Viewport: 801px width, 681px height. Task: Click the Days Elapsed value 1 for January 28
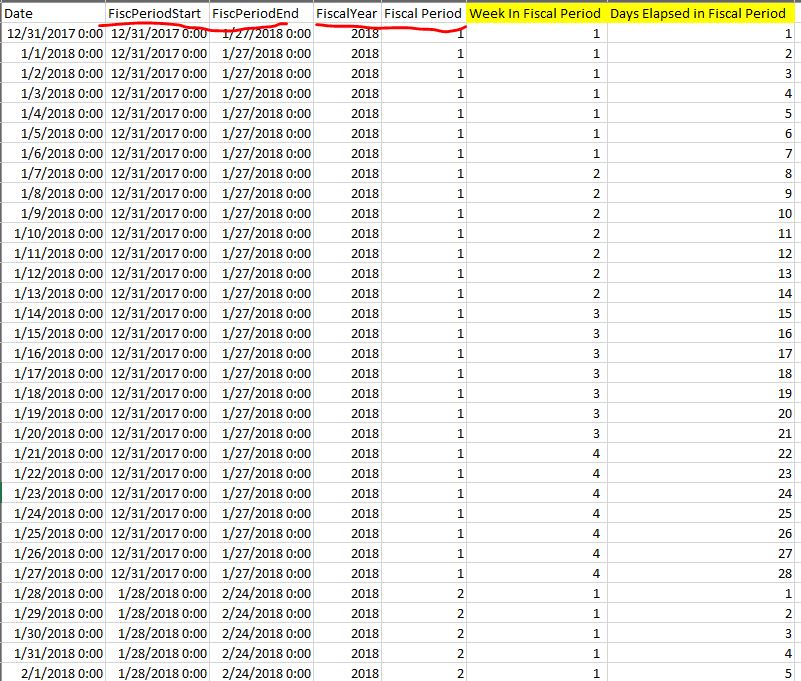tap(700, 593)
